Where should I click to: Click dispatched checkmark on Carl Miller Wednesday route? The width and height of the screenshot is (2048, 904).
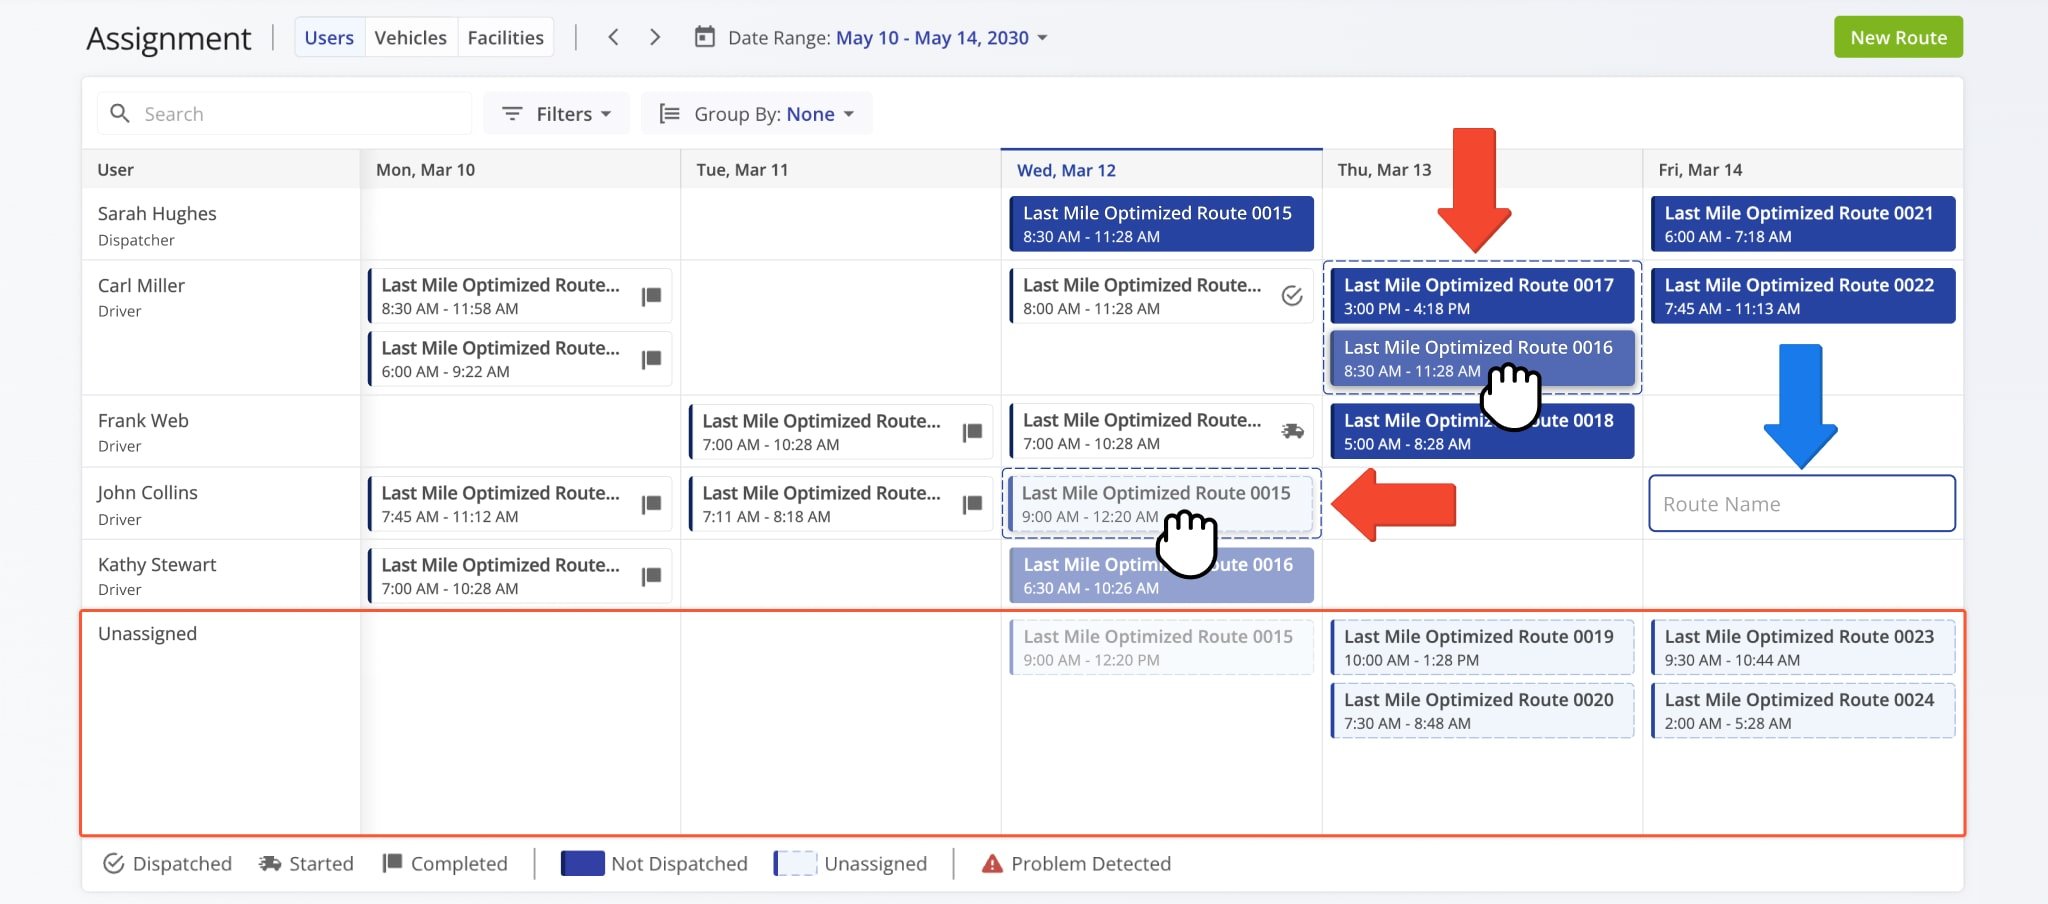click(1292, 296)
